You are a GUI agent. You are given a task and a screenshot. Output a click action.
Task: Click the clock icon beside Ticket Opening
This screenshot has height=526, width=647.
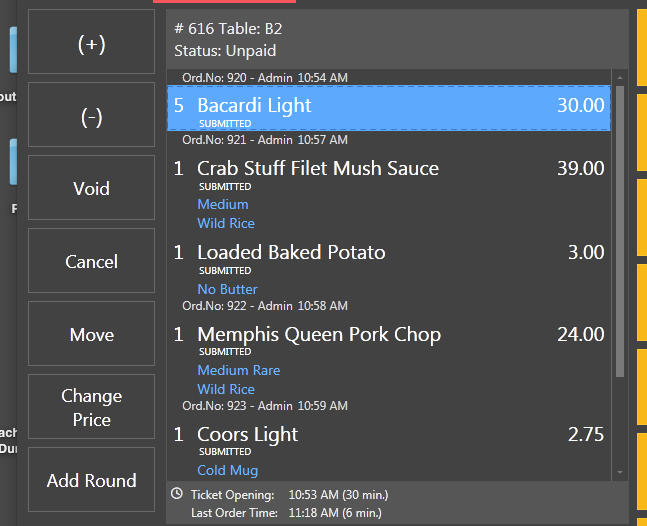point(177,493)
